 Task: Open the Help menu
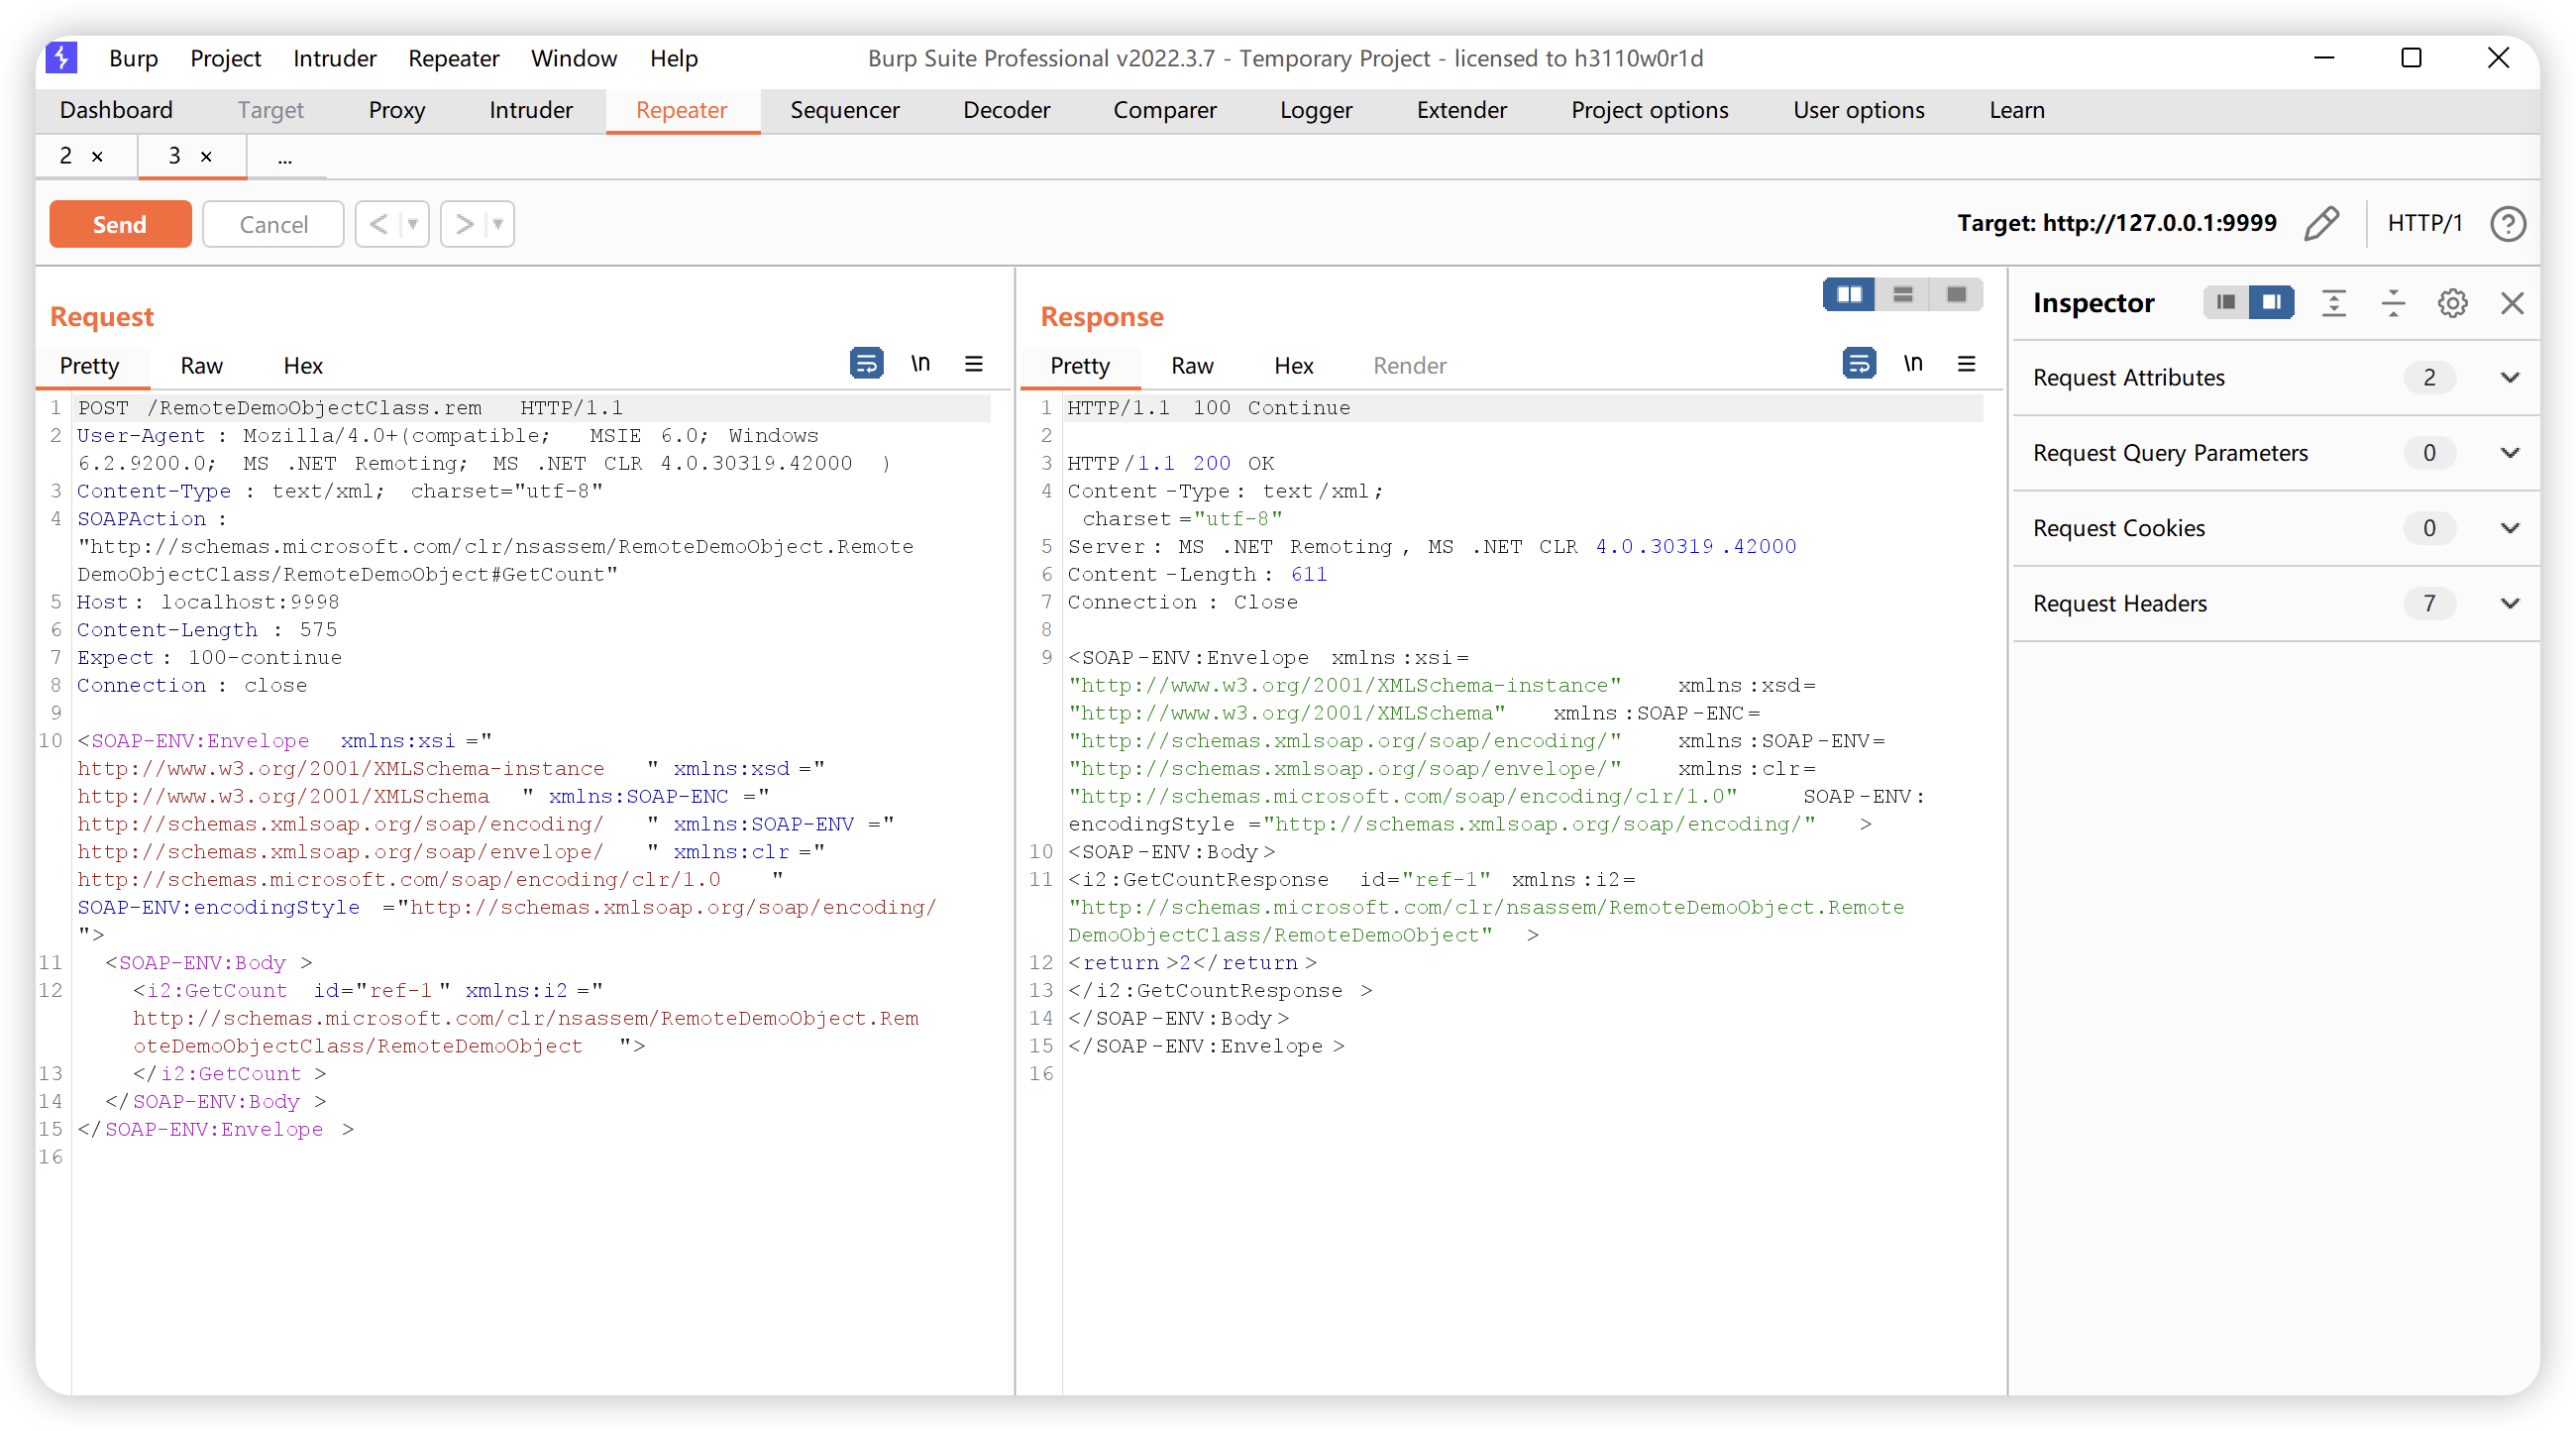pos(673,58)
